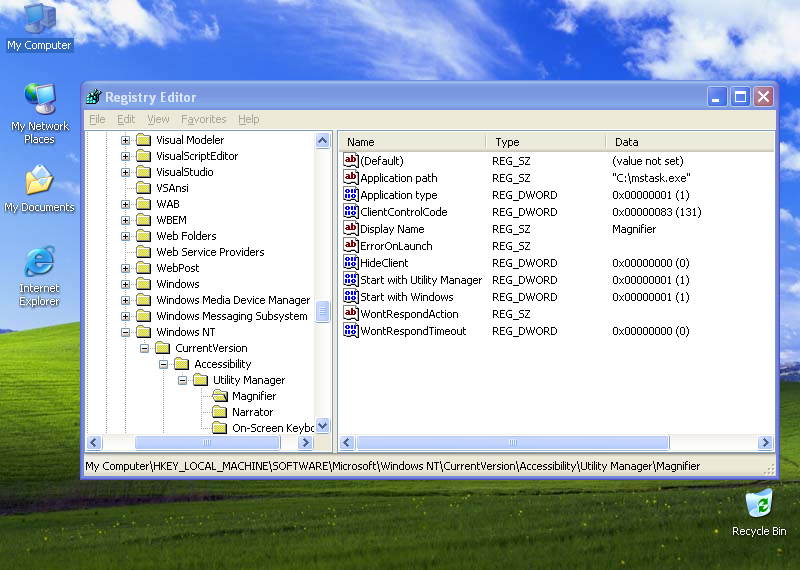Collapse the Accessibility key
Screen dimensions: 800x570
tap(163, 364)
